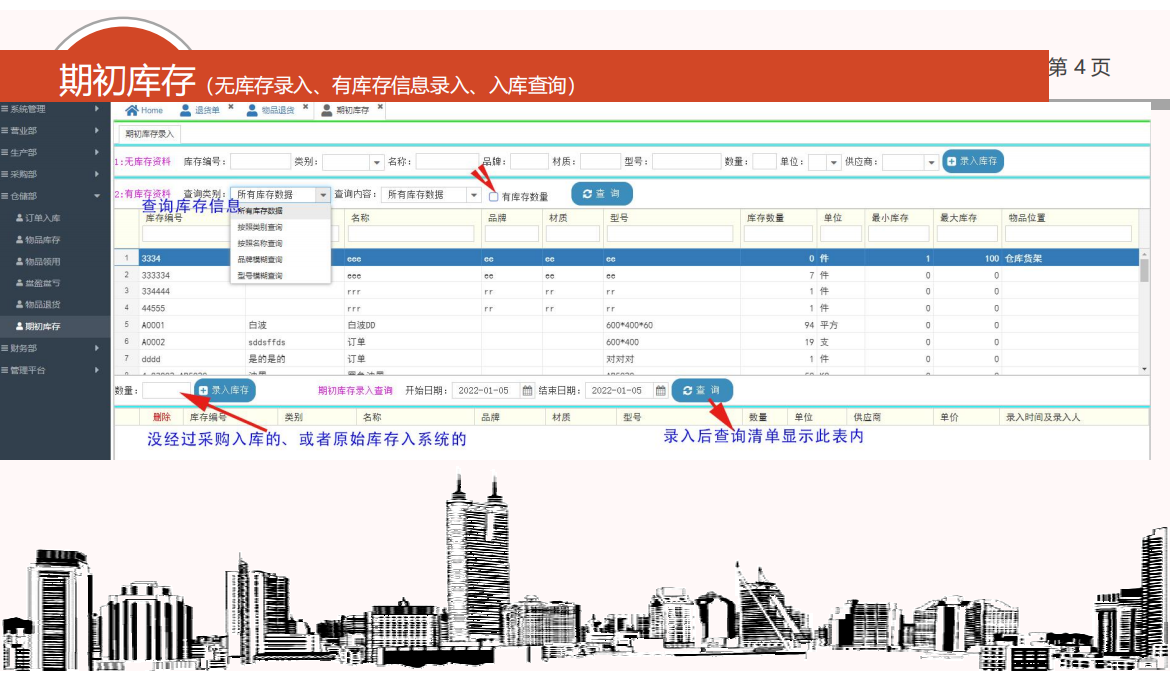
Task: Open the 查询类别 dropdown arrow
Action: click(323, 195)
